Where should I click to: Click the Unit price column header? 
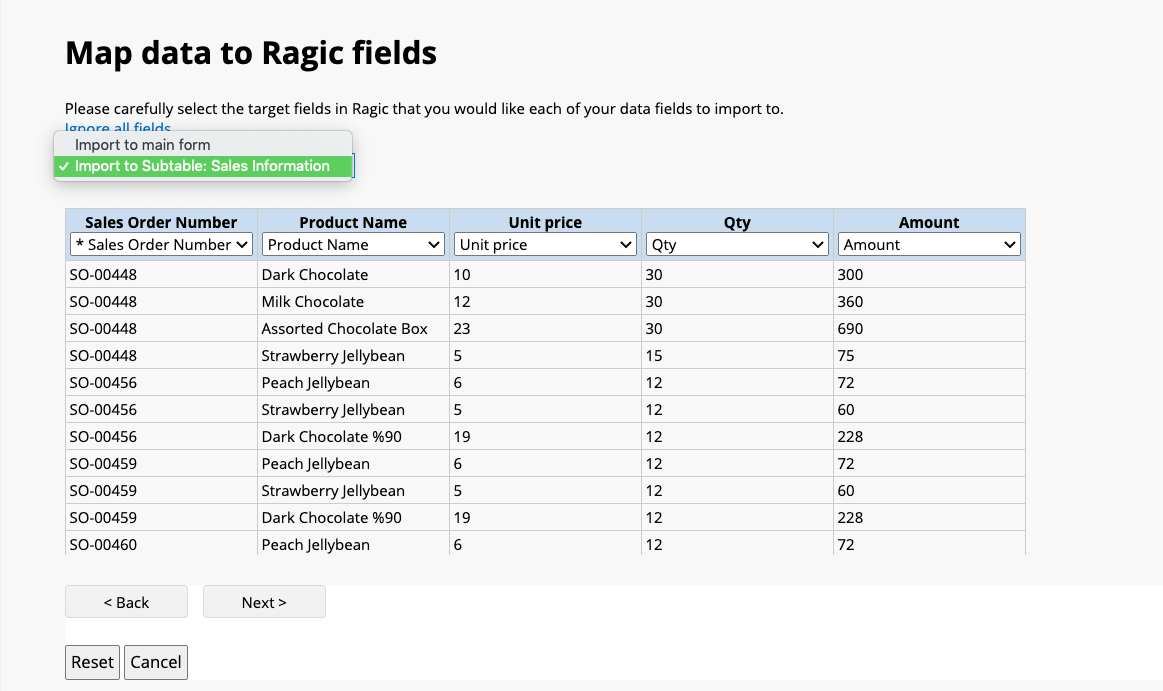coord(545,222)
